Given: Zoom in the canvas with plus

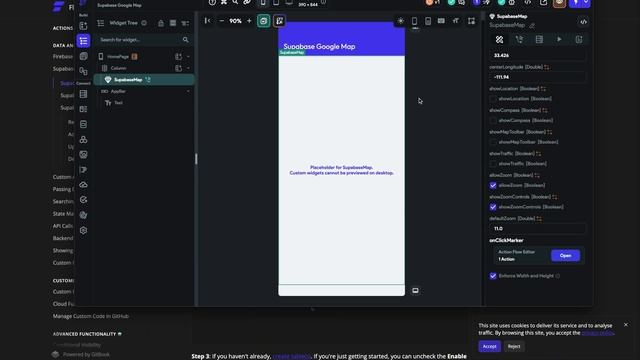Looking at the screenshot, I should [249, 21].
